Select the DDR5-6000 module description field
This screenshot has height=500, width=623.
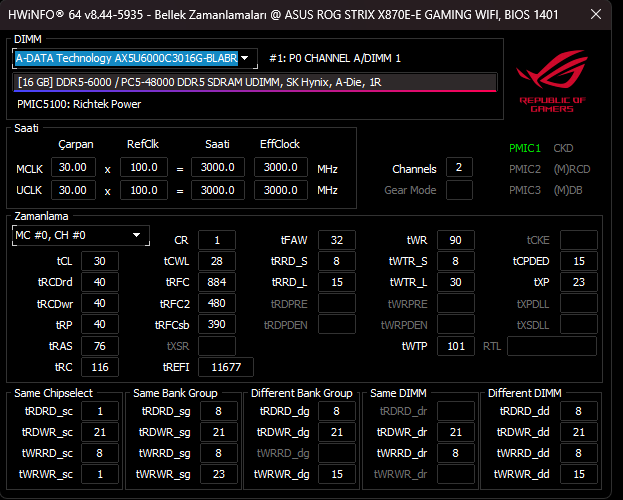pos(255,82)
